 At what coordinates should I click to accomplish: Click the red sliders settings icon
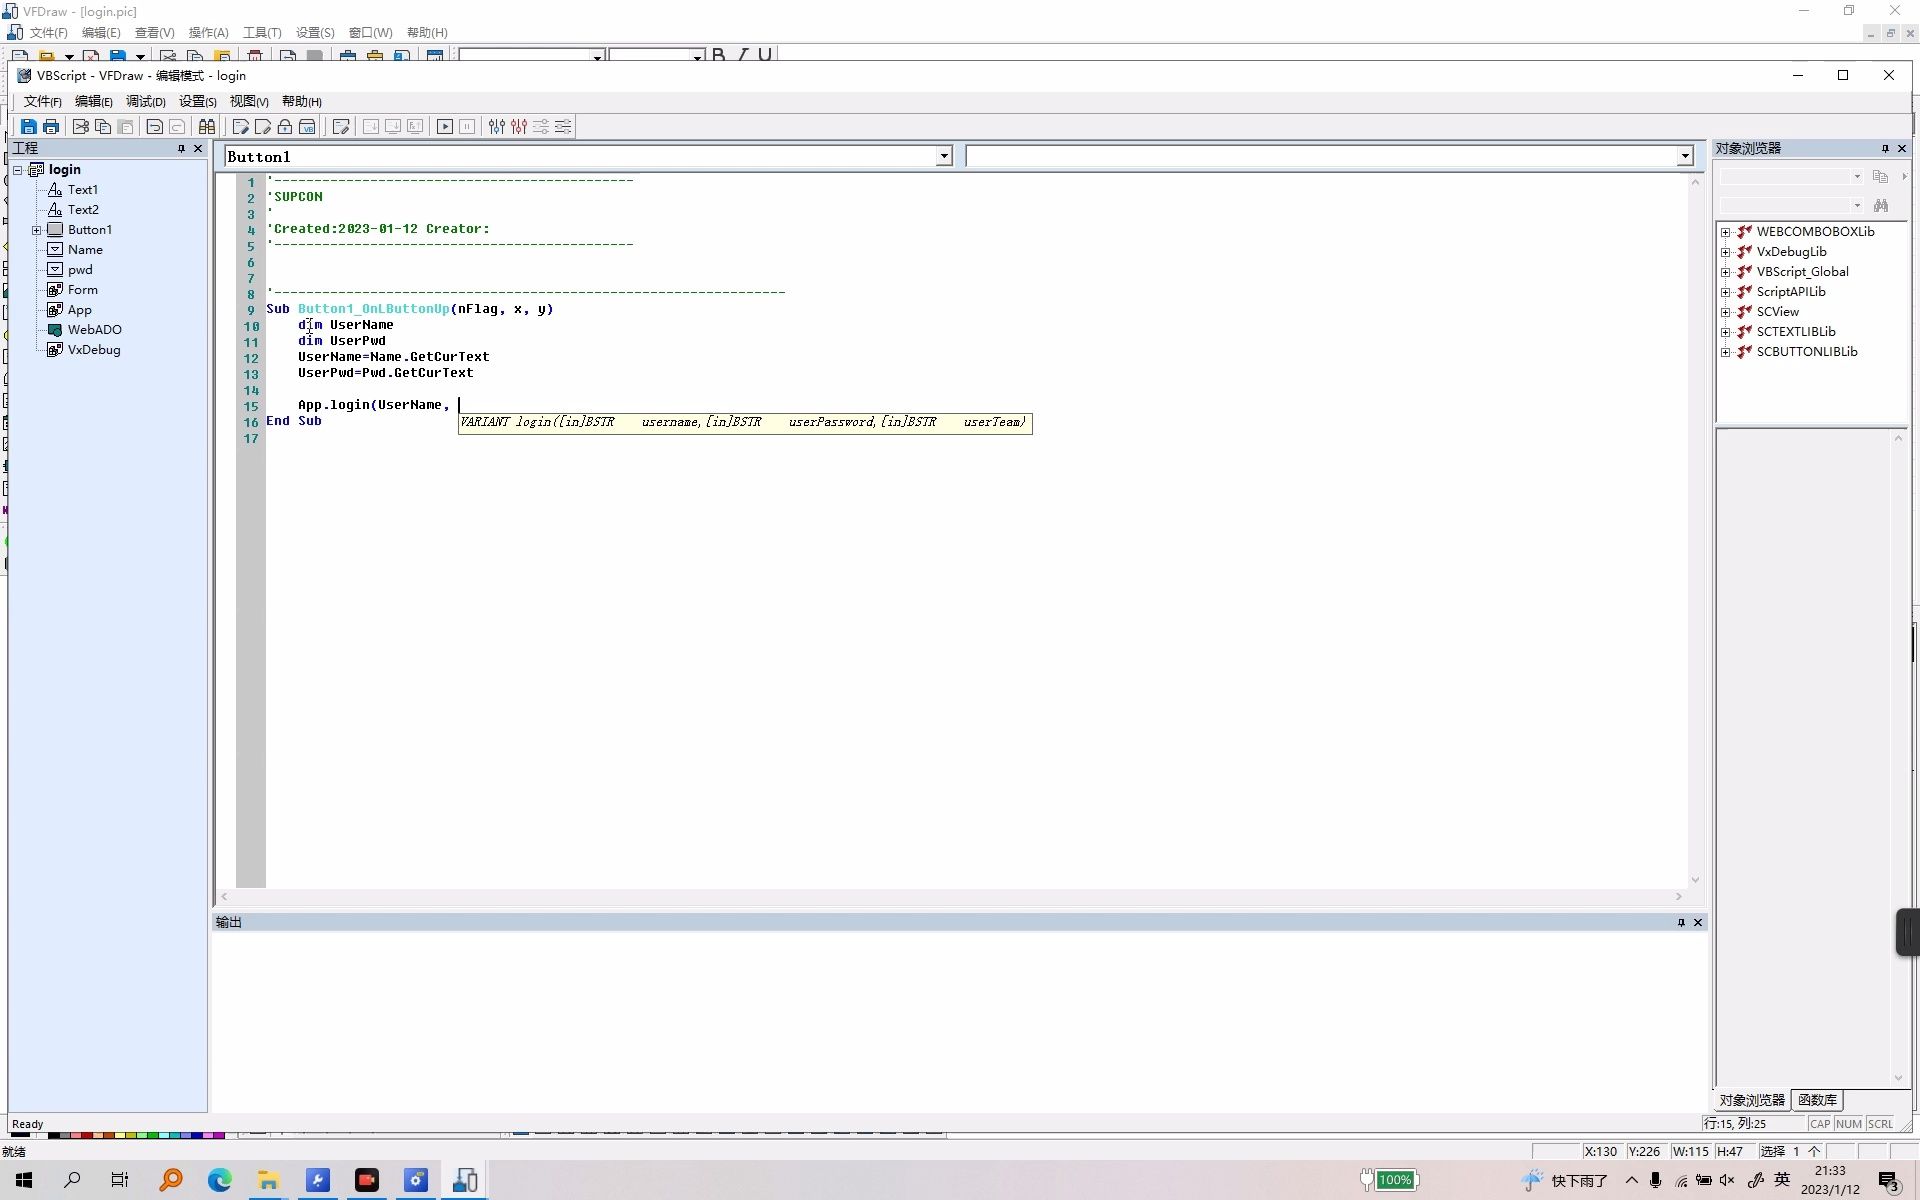click(x=519, y=127)
